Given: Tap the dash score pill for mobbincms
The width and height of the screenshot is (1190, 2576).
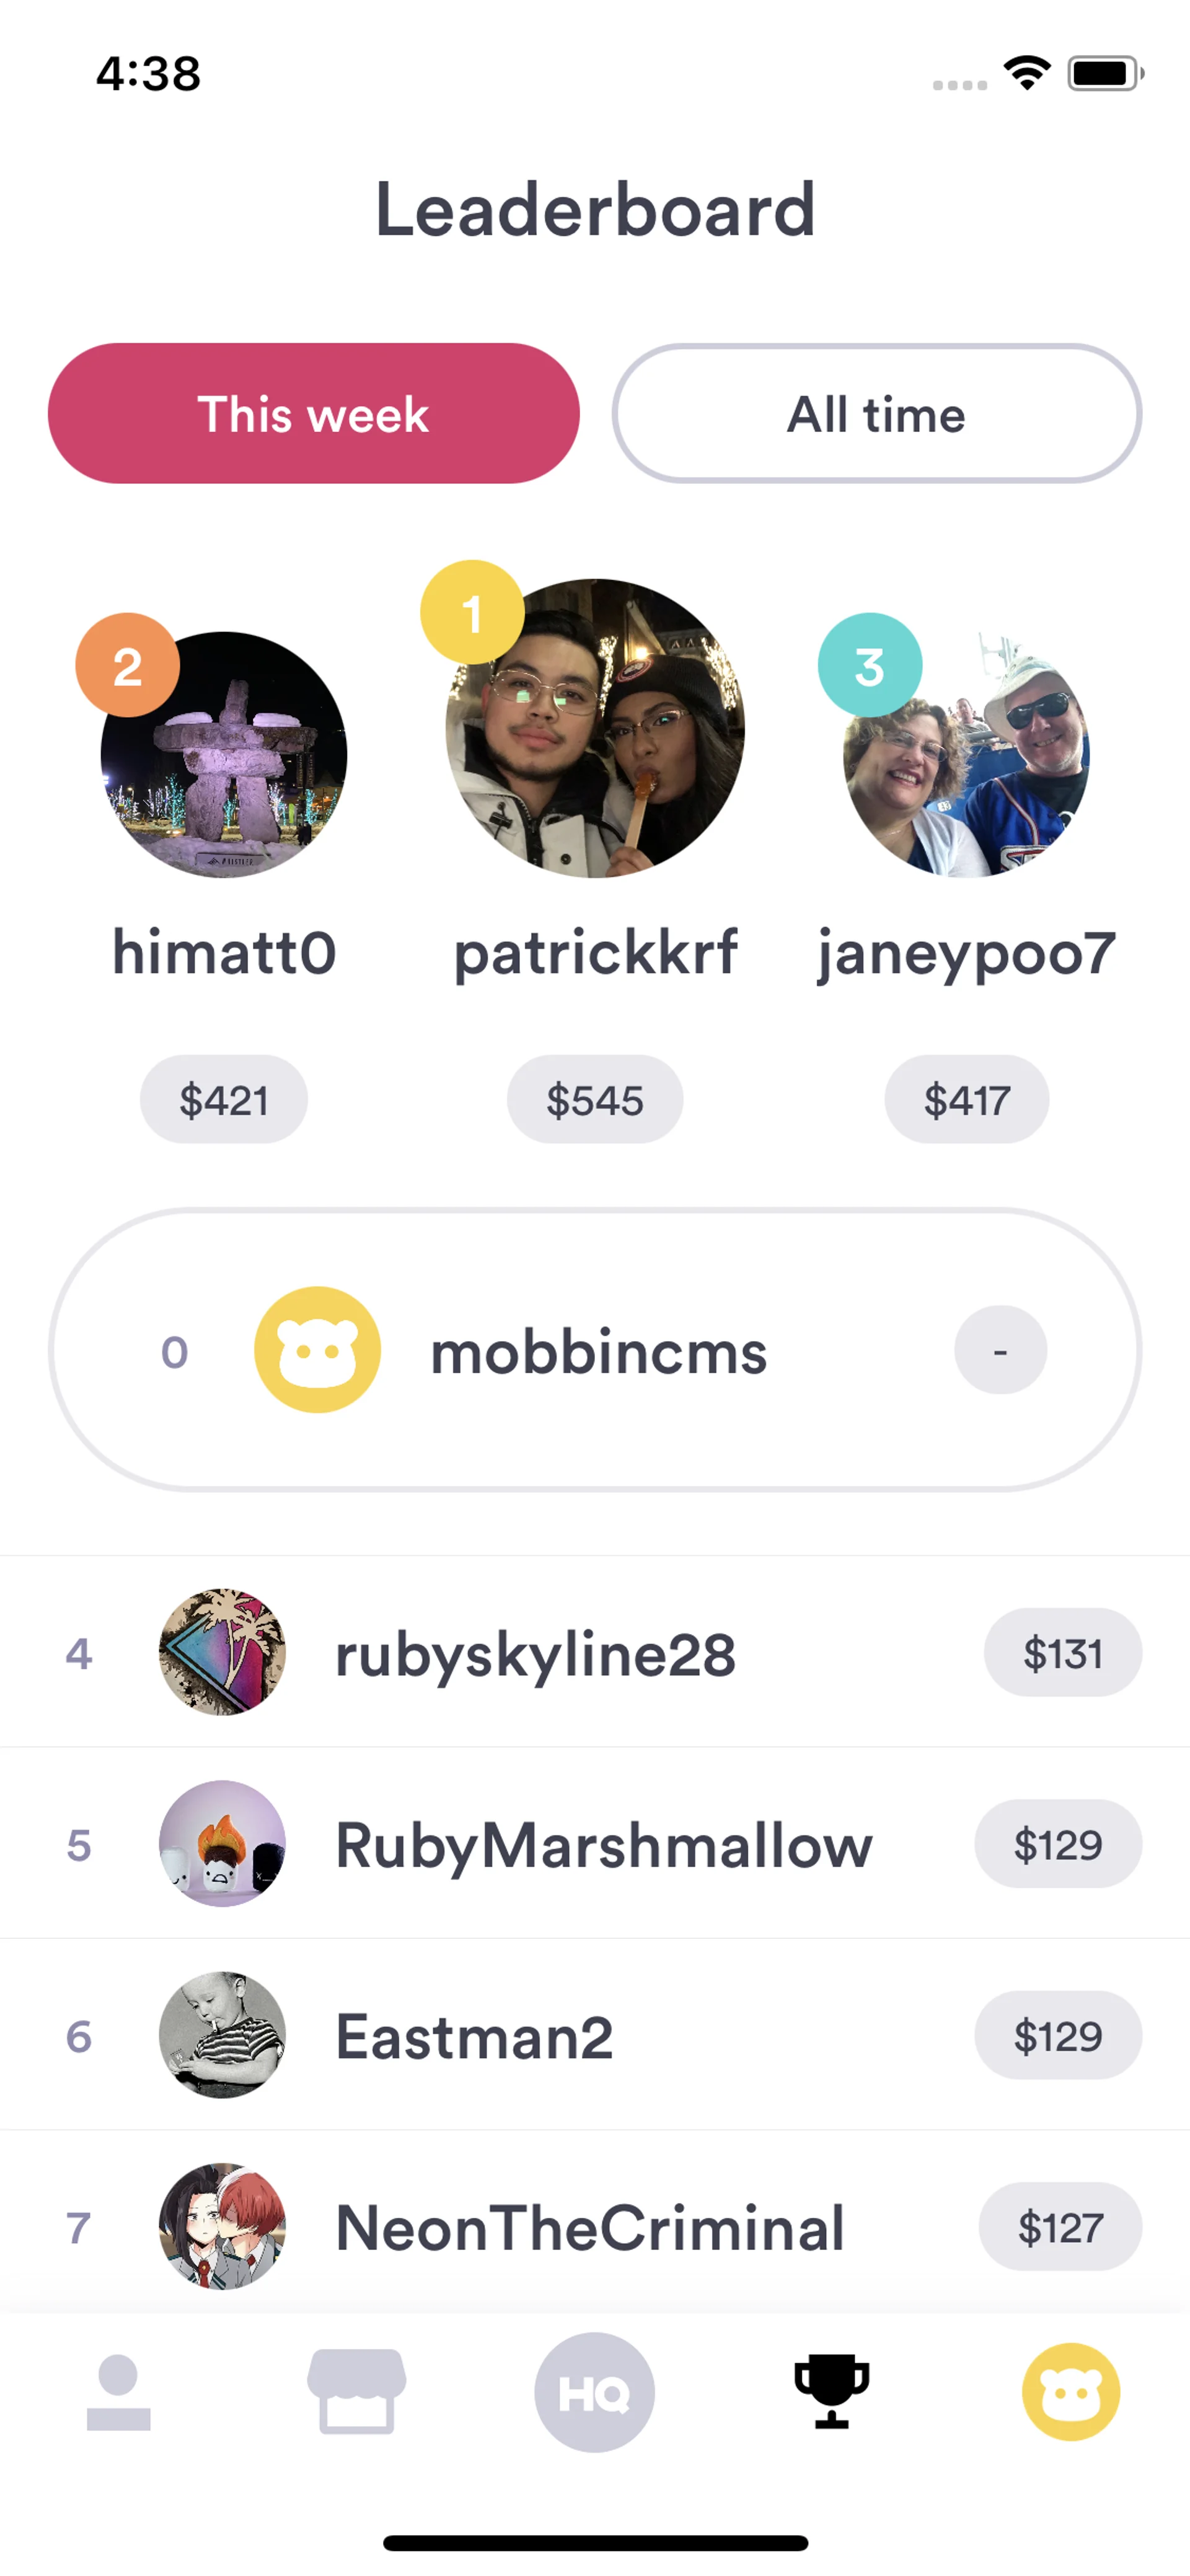Looking at the screenshot, I should click(x=1000, y=1350).
